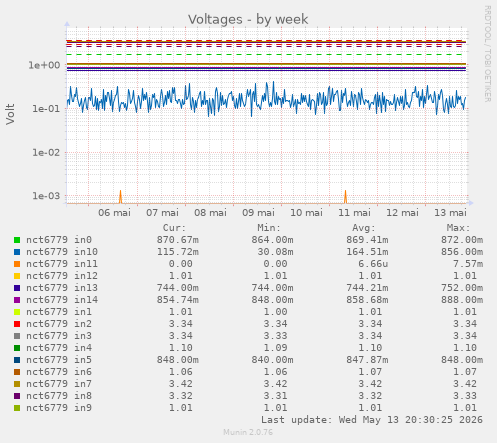This screenshot has height=443, width=497.
Task: Click the yellow in12 legend swatch
Action: point(17,276)
